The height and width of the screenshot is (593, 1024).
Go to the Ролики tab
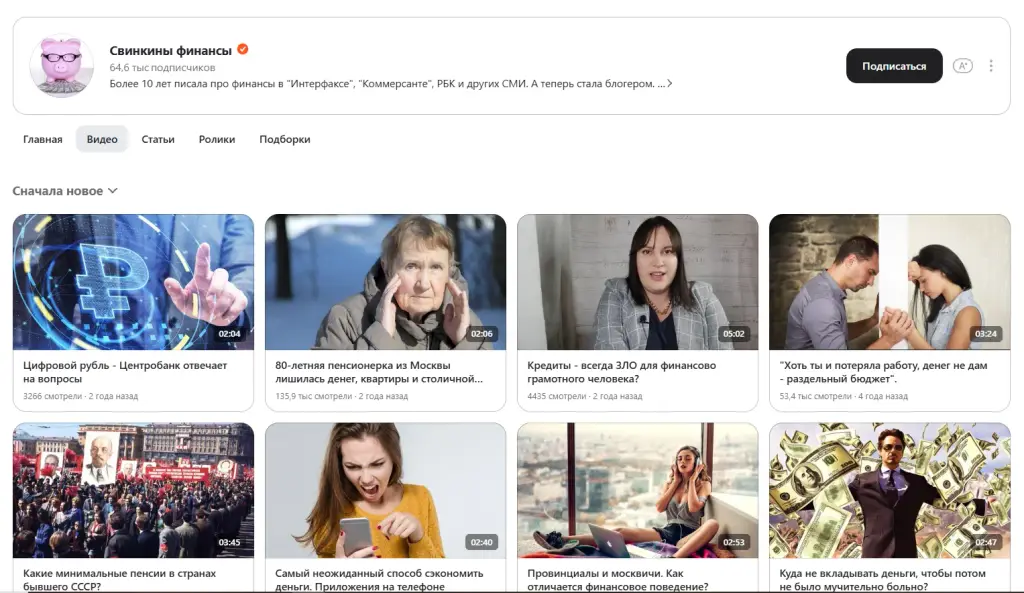[x=217, y=139]
